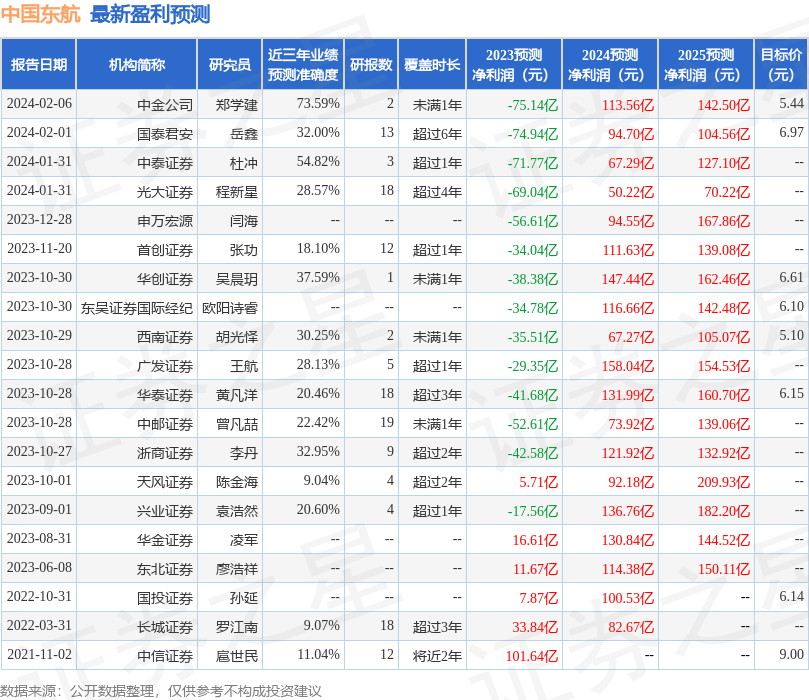Image resolution: width=809 pixels, height=700 pixels.
Task: Click the date 2023-10-29
Action: 39,336
